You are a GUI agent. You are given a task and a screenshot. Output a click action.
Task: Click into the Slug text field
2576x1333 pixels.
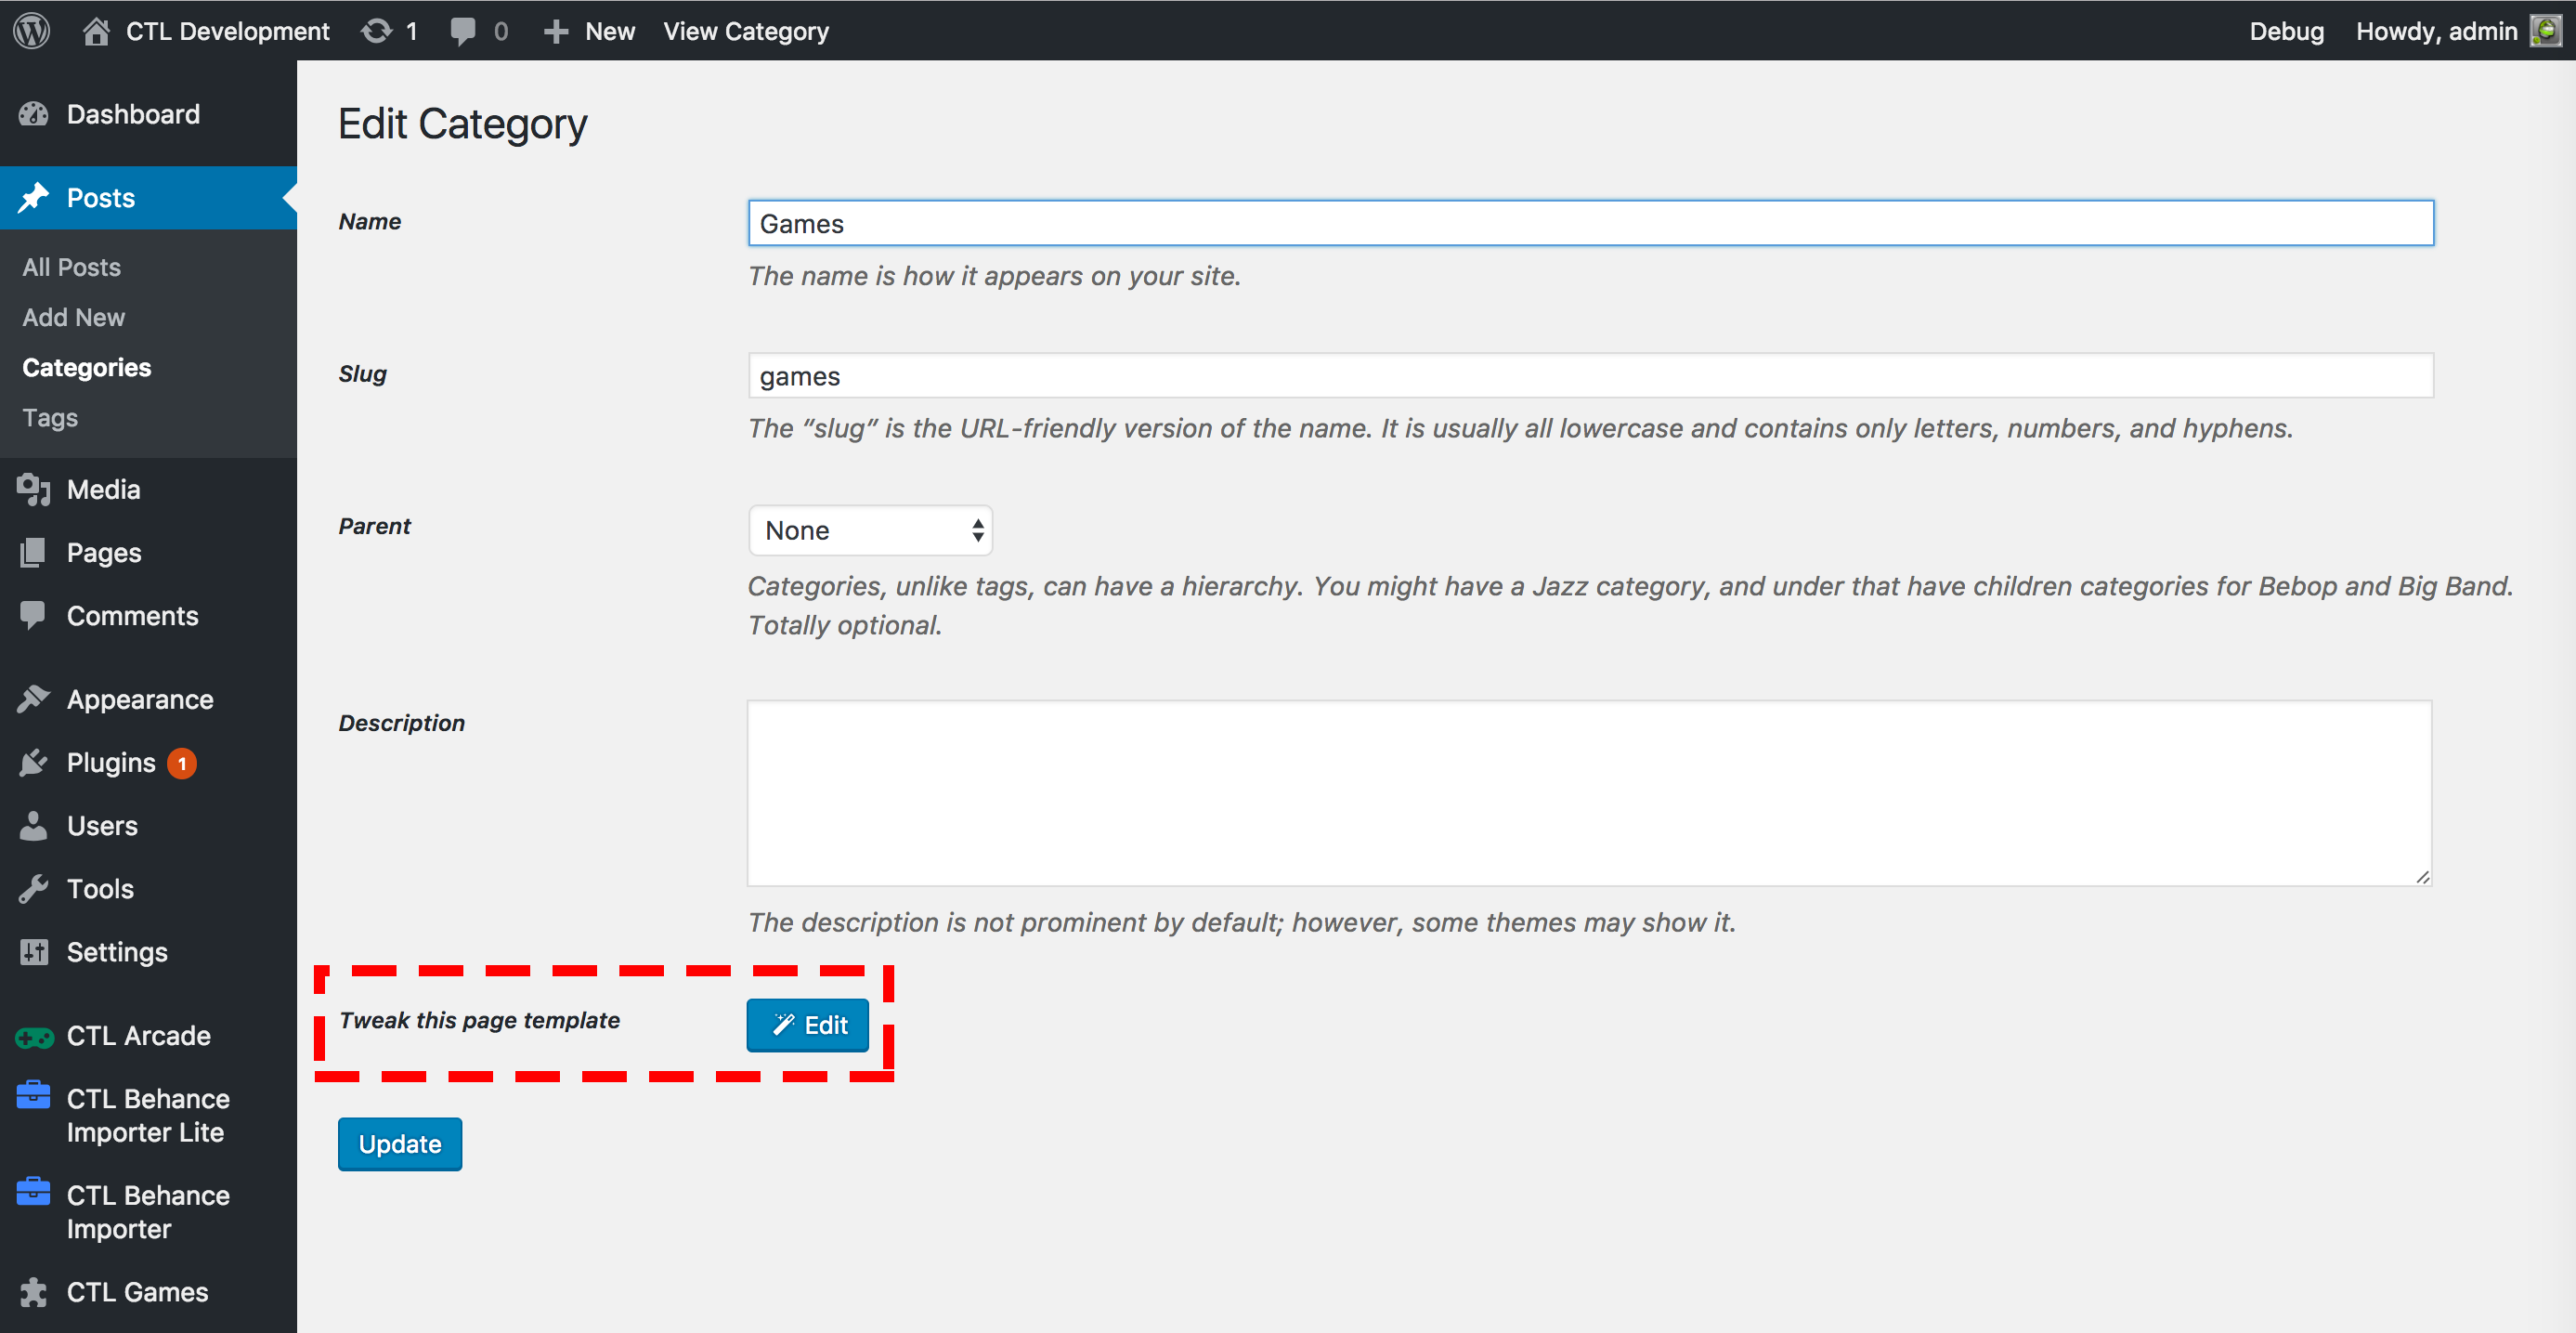pos(1590,376)
